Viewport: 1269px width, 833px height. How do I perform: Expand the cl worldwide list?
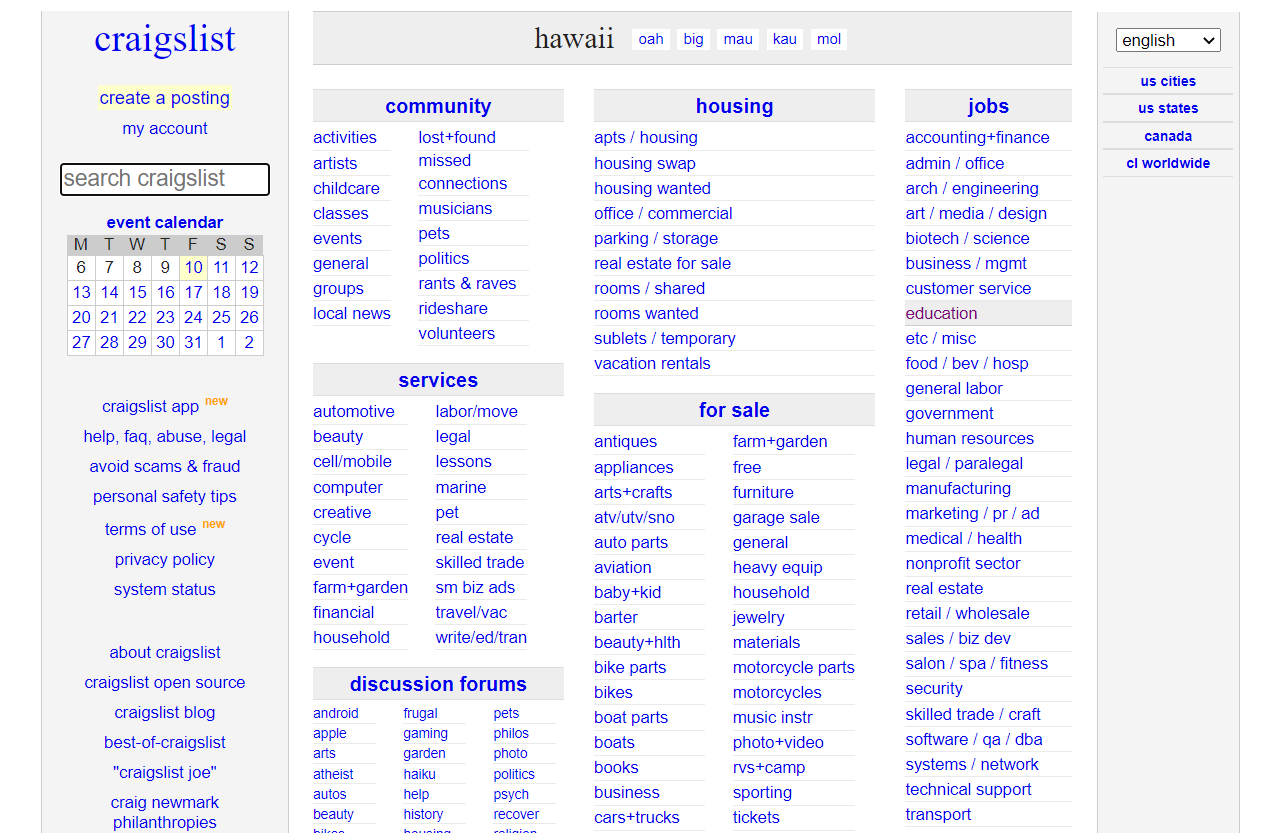tap(1168, 163)
